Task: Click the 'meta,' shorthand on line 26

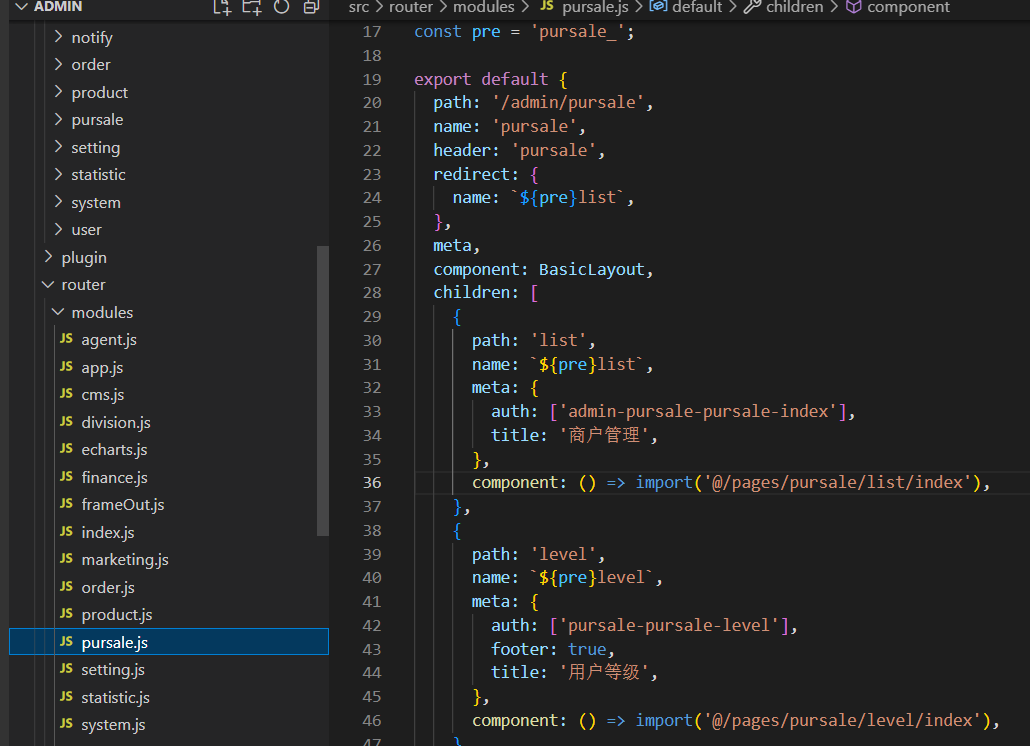Action: click(x=457, y=246)
